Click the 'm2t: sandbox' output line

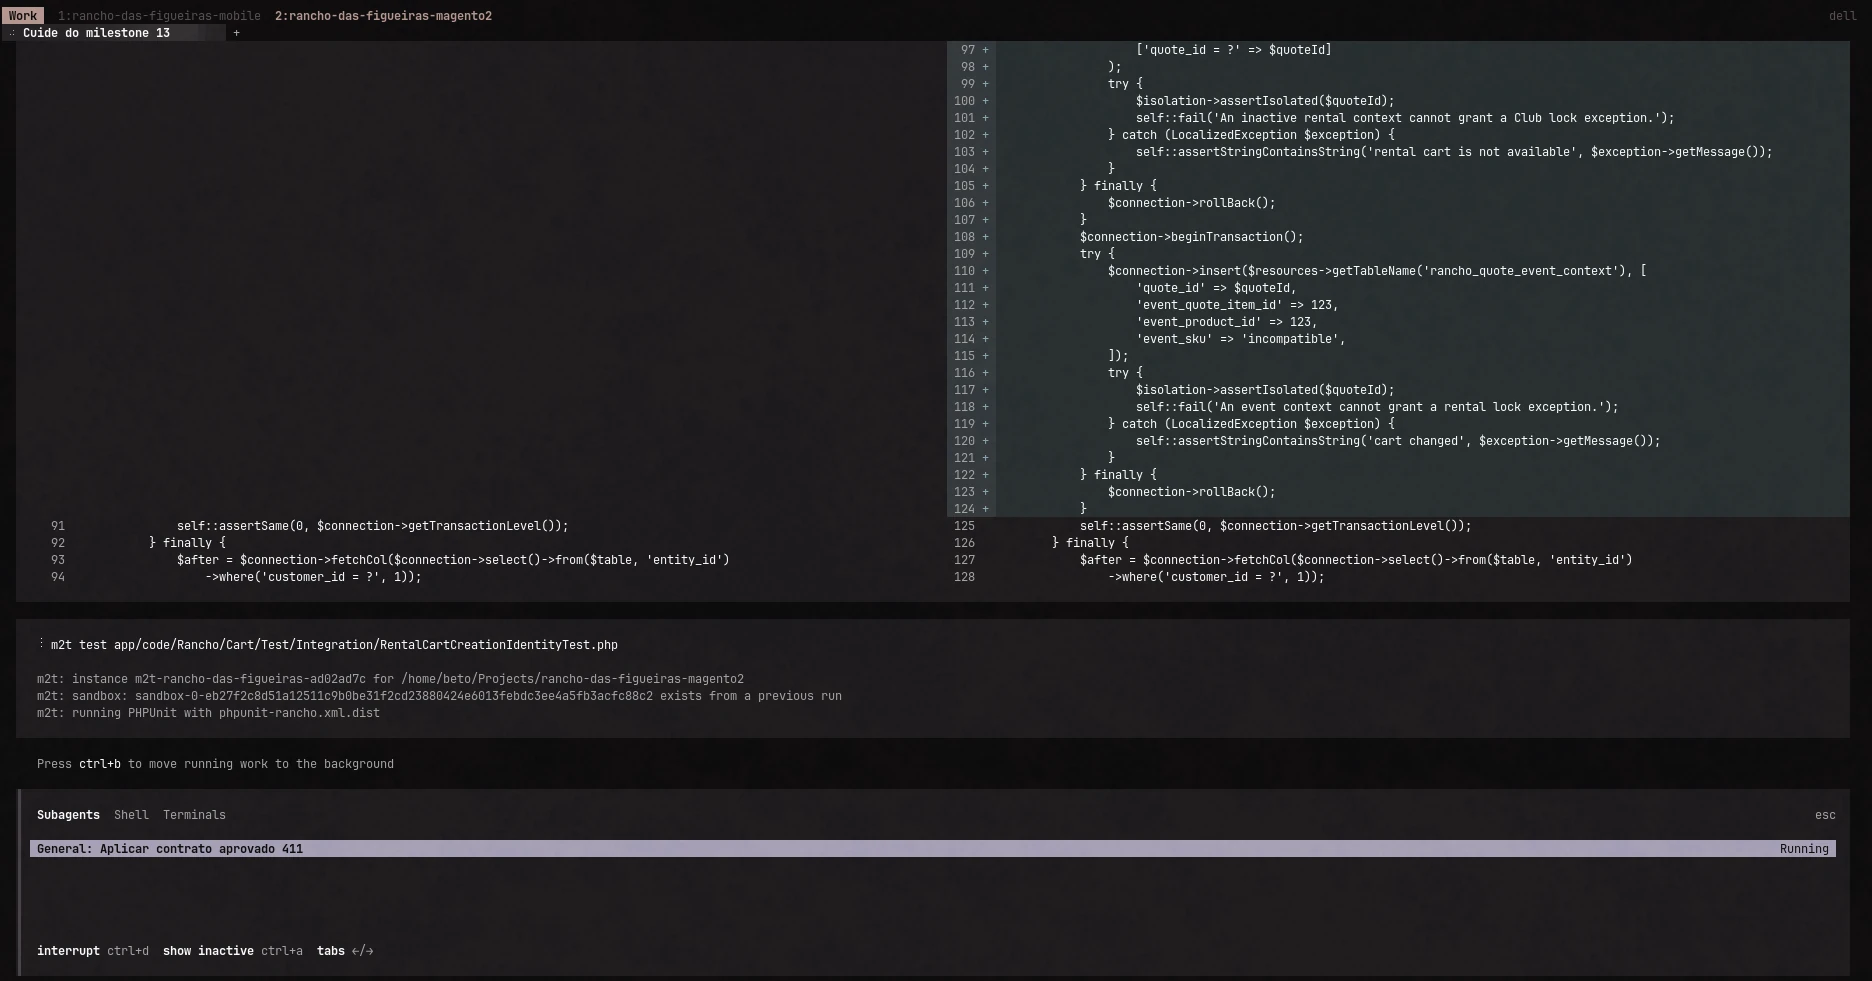[x=439, y=696]
